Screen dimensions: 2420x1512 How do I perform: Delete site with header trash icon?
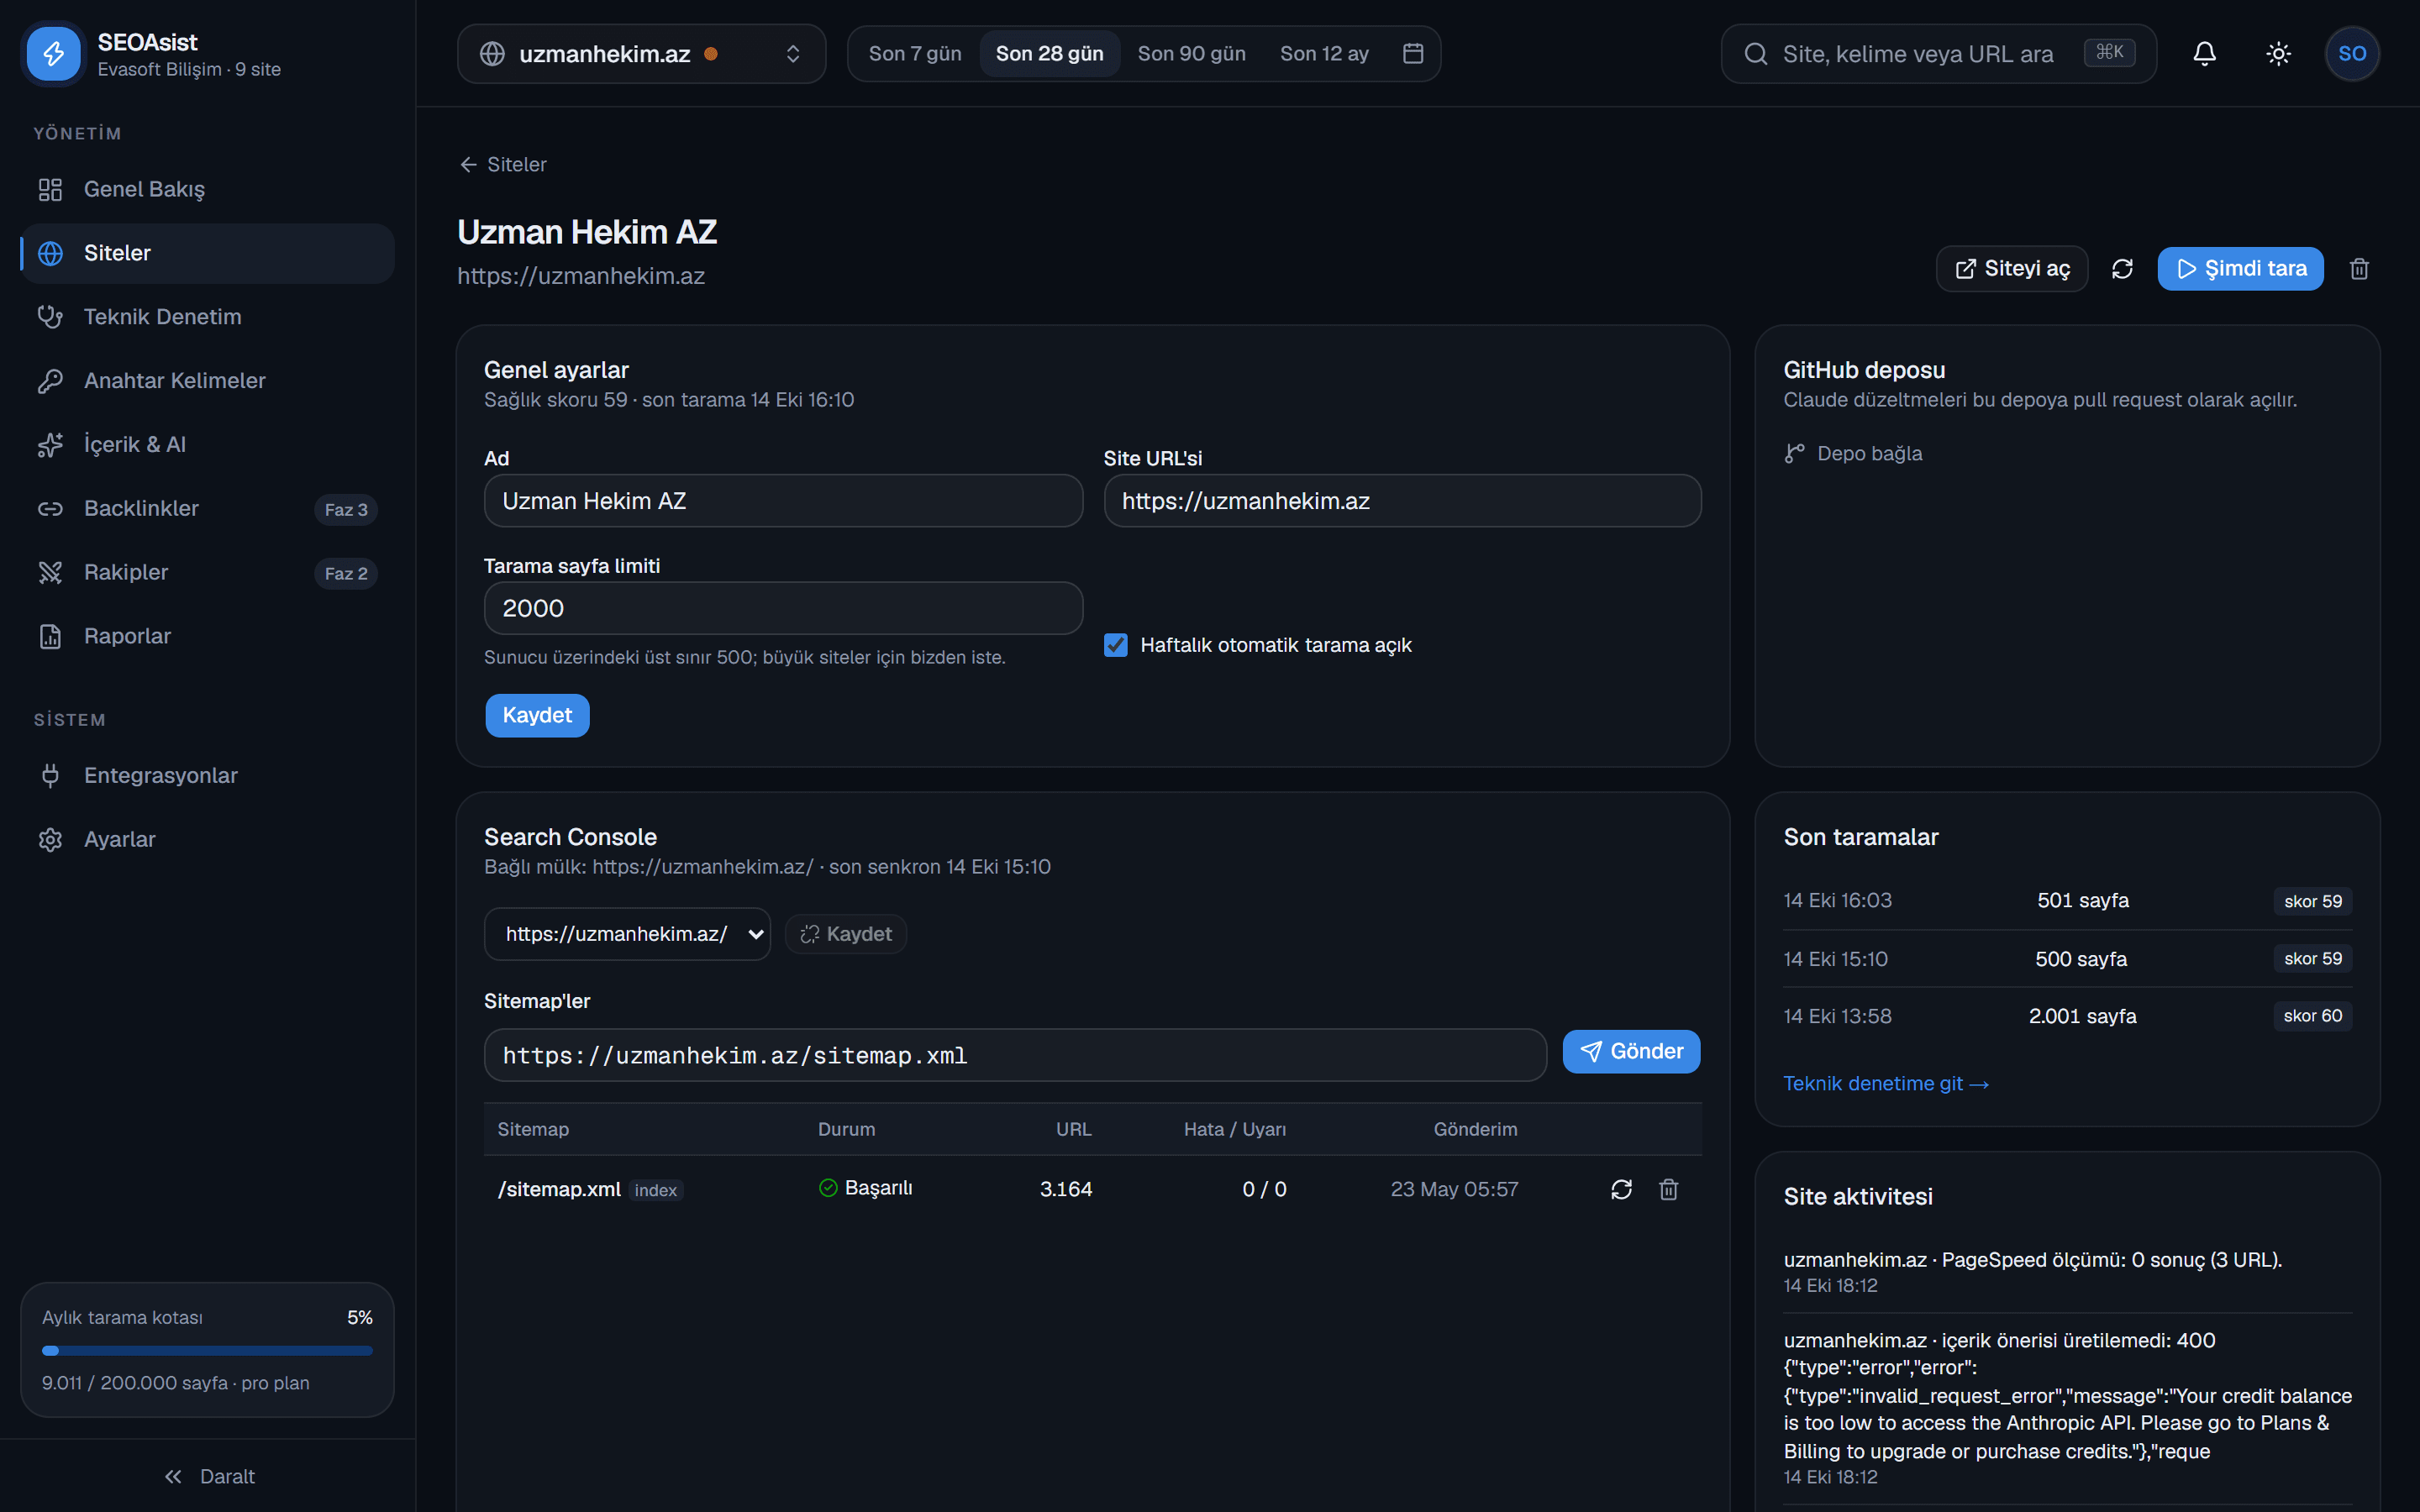2359,268
